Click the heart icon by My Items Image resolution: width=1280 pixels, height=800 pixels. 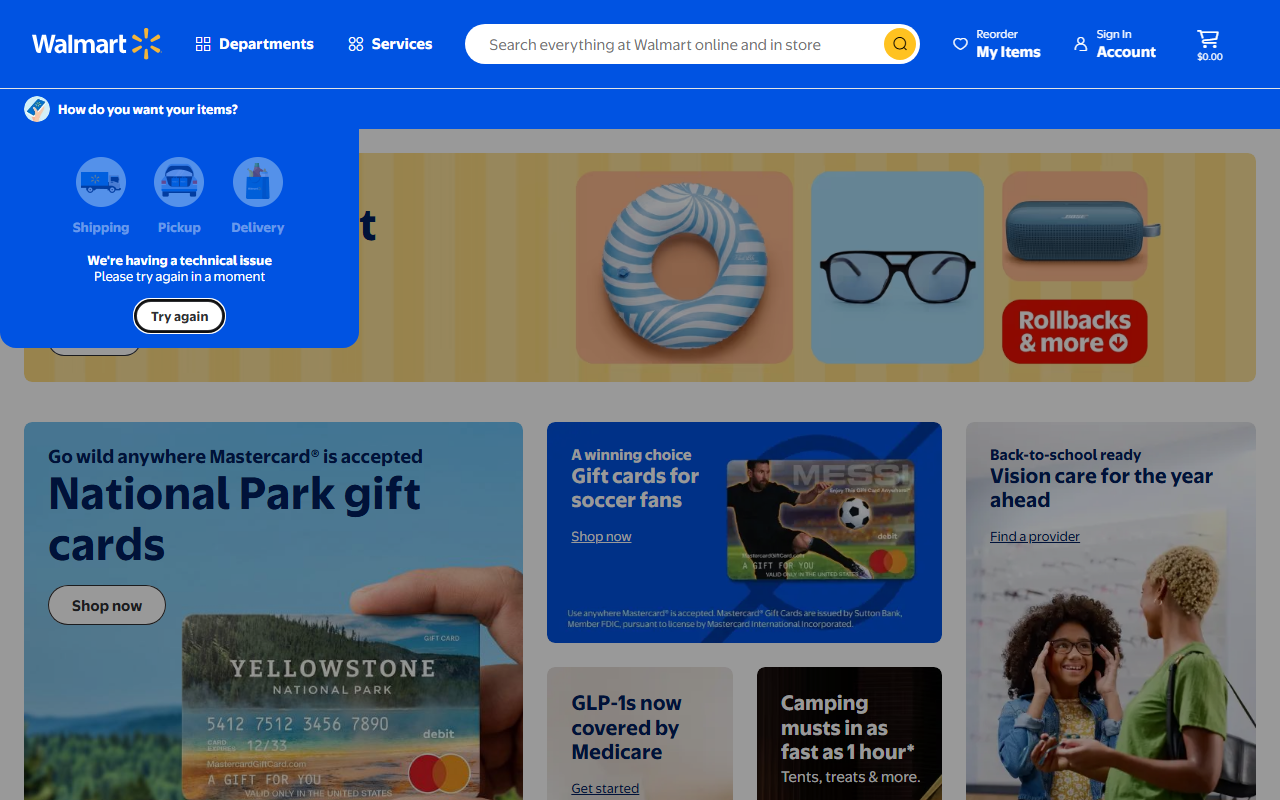tap(960, 44)
